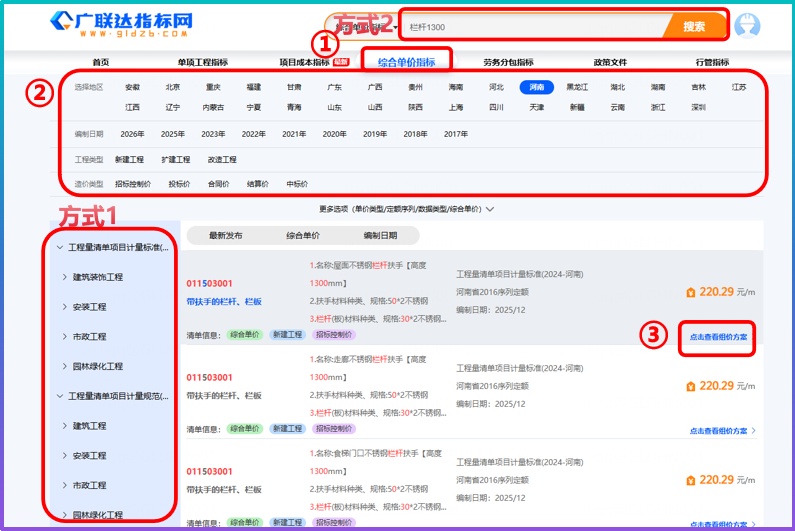Click the 广联达指标网 site logo

[x=122, y=24]
